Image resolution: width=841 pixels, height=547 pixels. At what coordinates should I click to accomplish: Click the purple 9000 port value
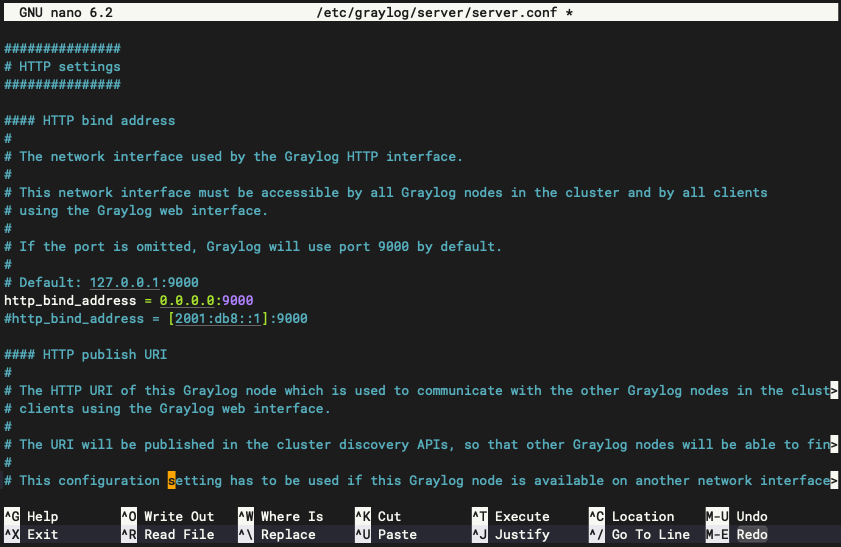click(x=238, y=301)
